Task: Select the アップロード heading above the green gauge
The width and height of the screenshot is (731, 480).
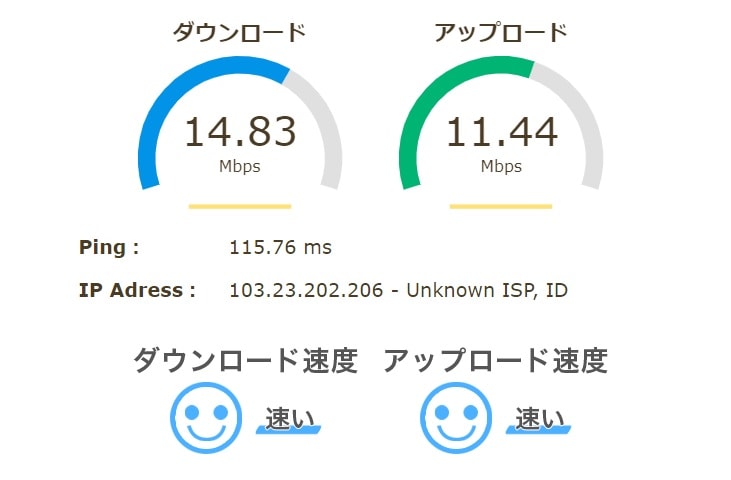Action: pos(501,33)
